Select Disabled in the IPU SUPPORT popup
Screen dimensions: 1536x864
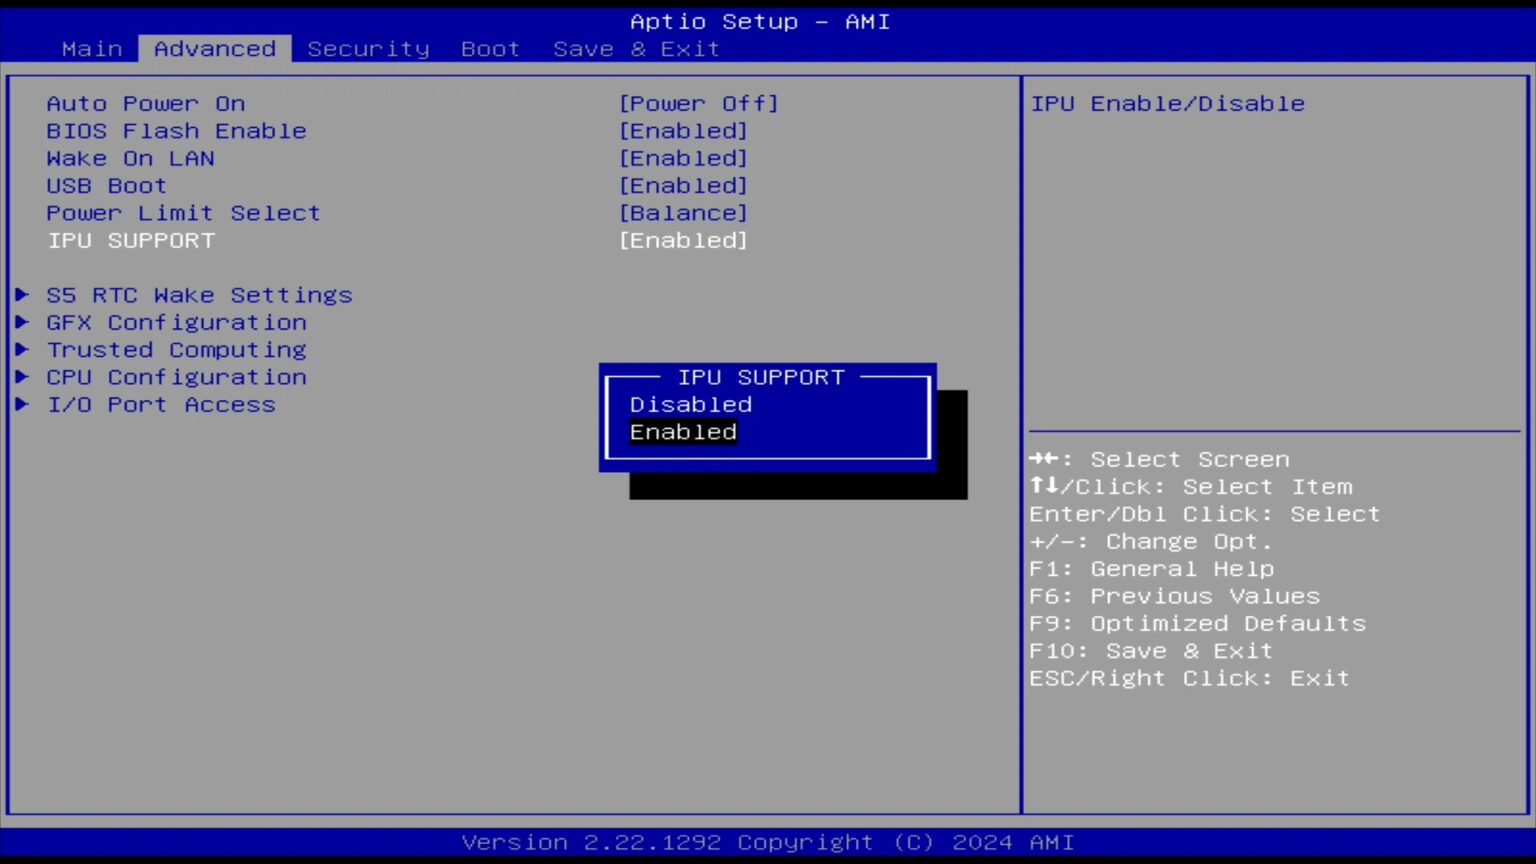tap(690, 405)
